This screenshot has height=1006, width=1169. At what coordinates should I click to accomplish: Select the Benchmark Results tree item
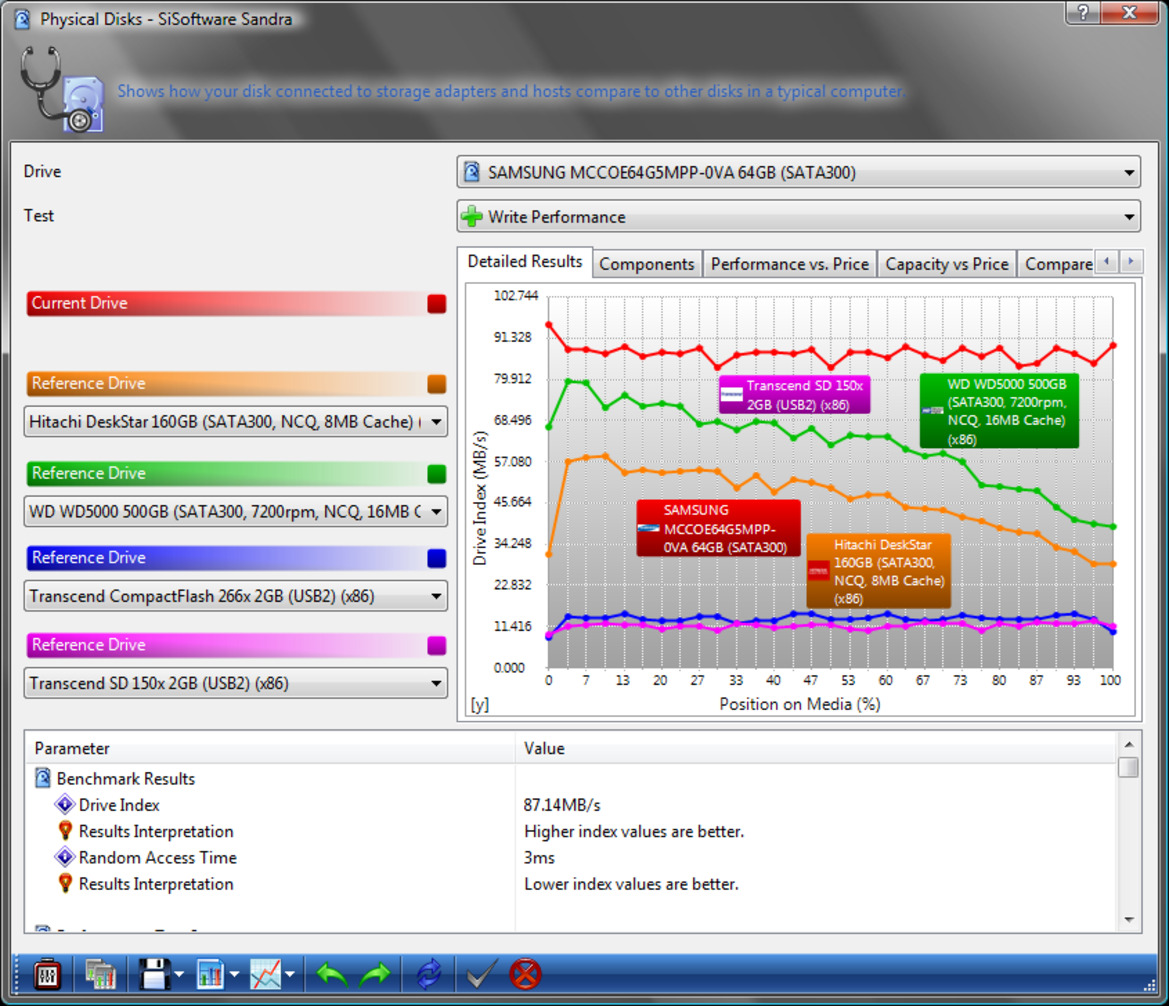click(x=125, y=779)
